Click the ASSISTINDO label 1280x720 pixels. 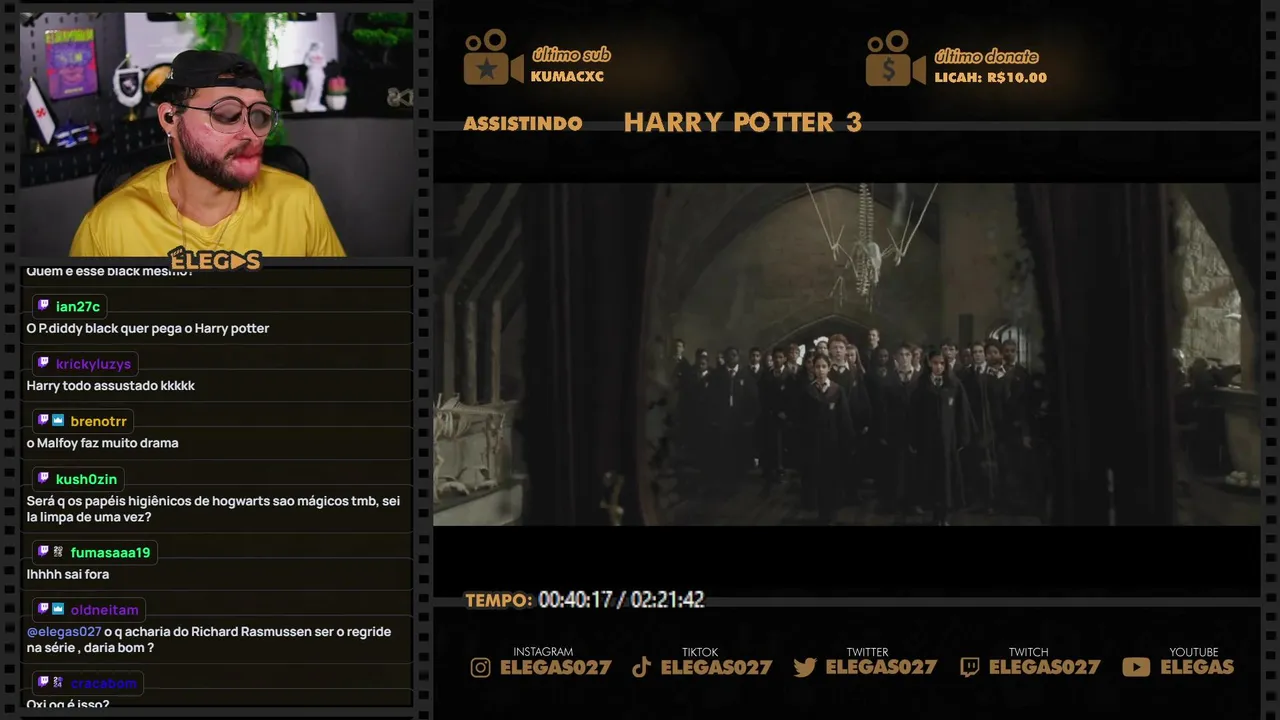[523, 123]
